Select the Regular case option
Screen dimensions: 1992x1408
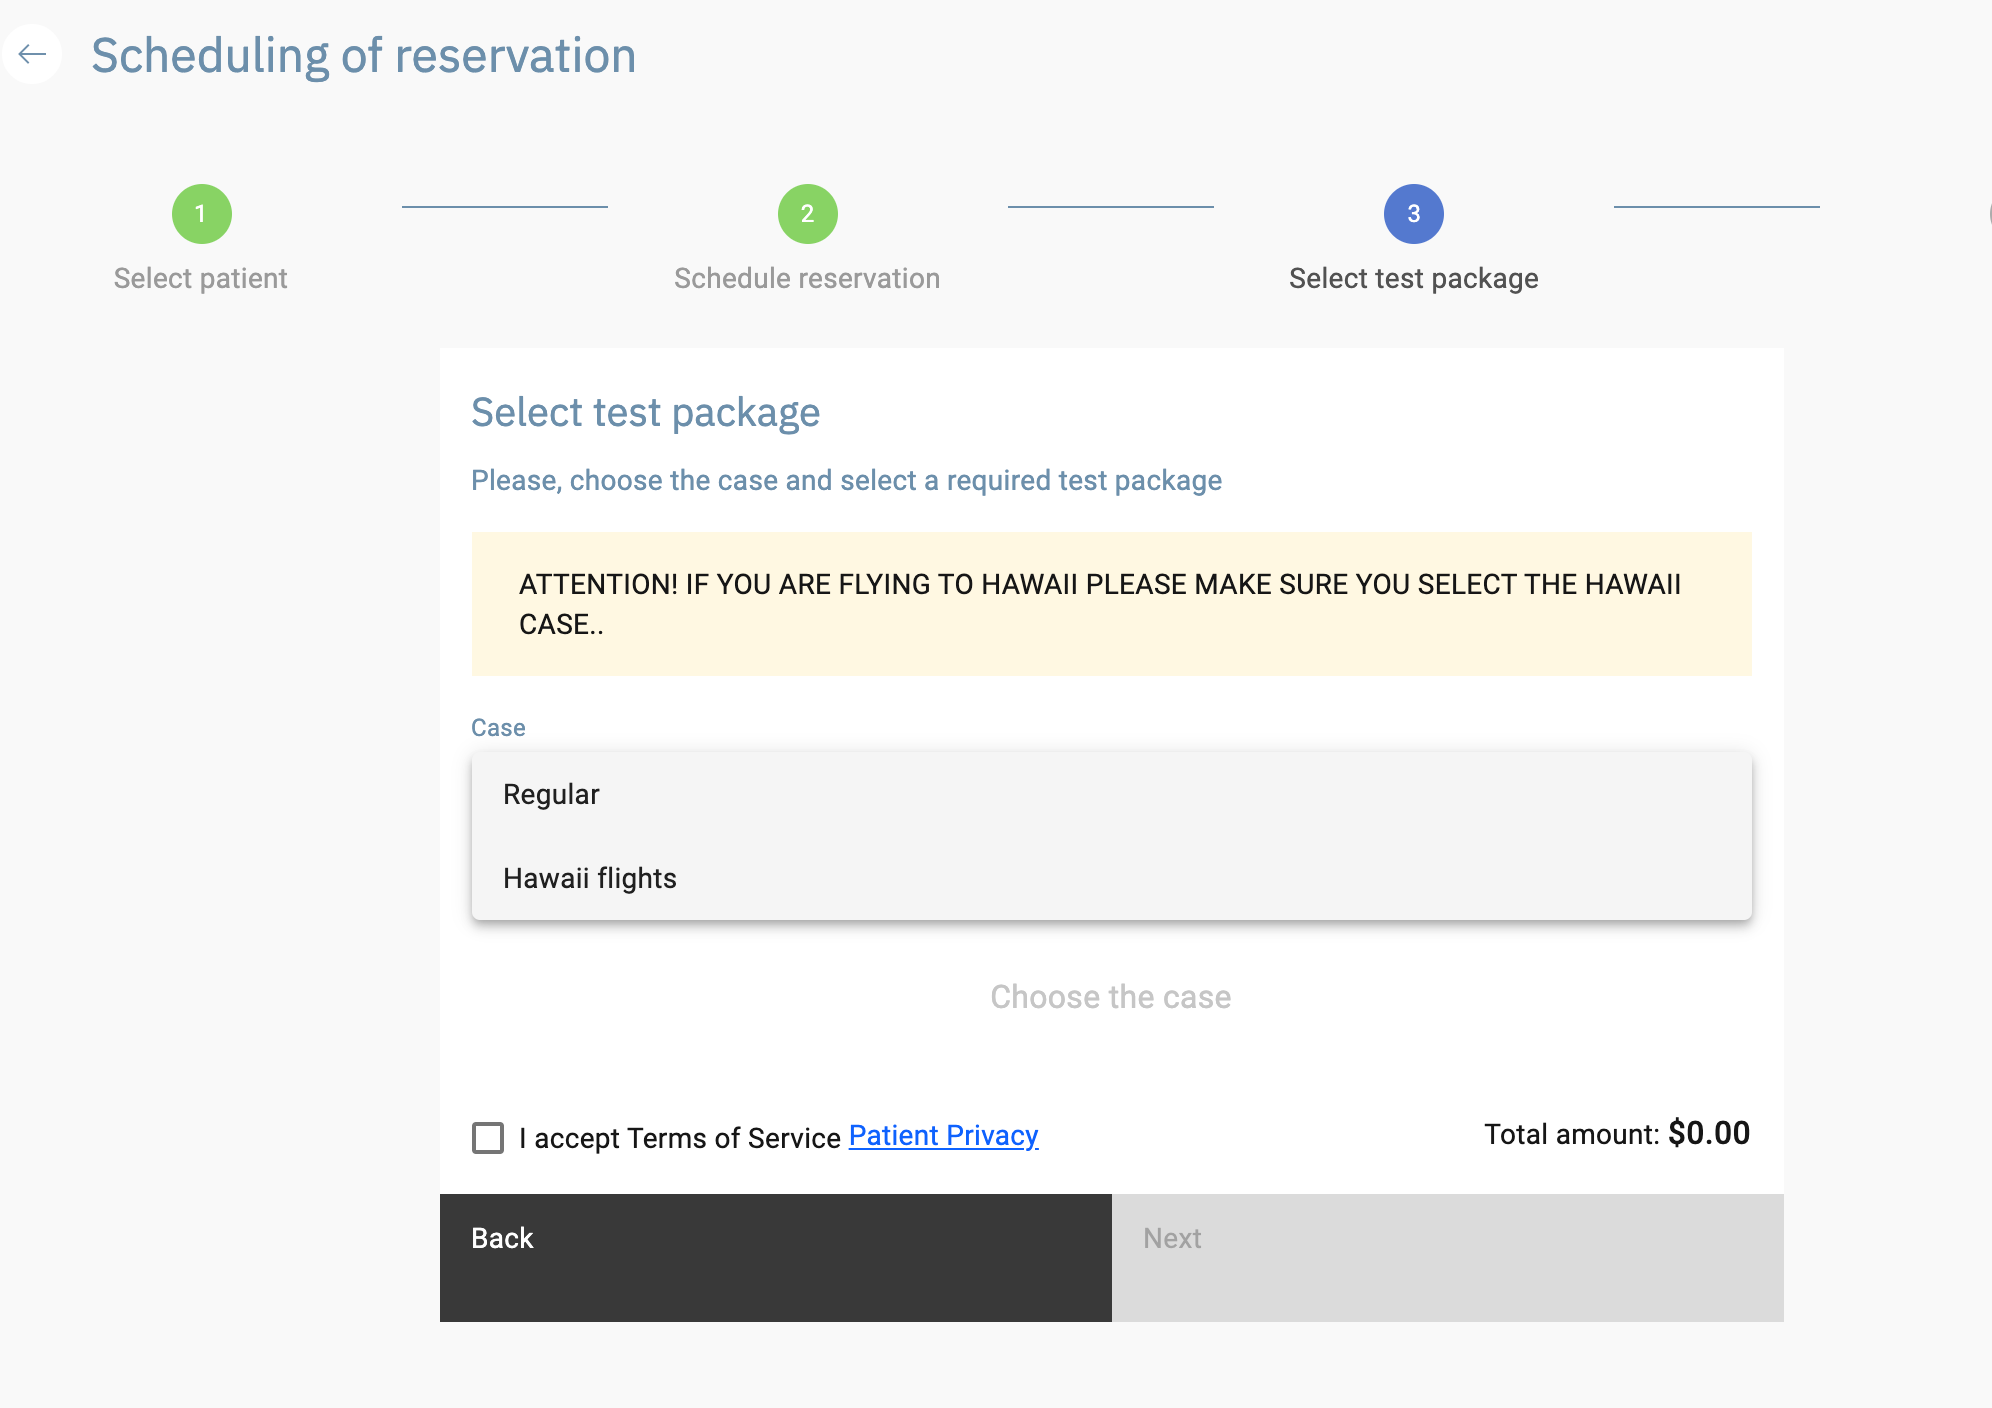[x=551, y=794]
